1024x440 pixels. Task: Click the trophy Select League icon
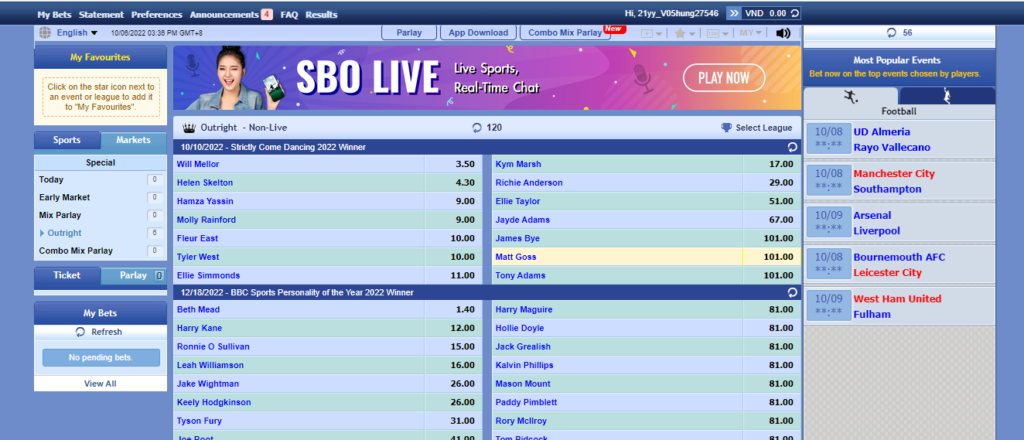(726, 128)
